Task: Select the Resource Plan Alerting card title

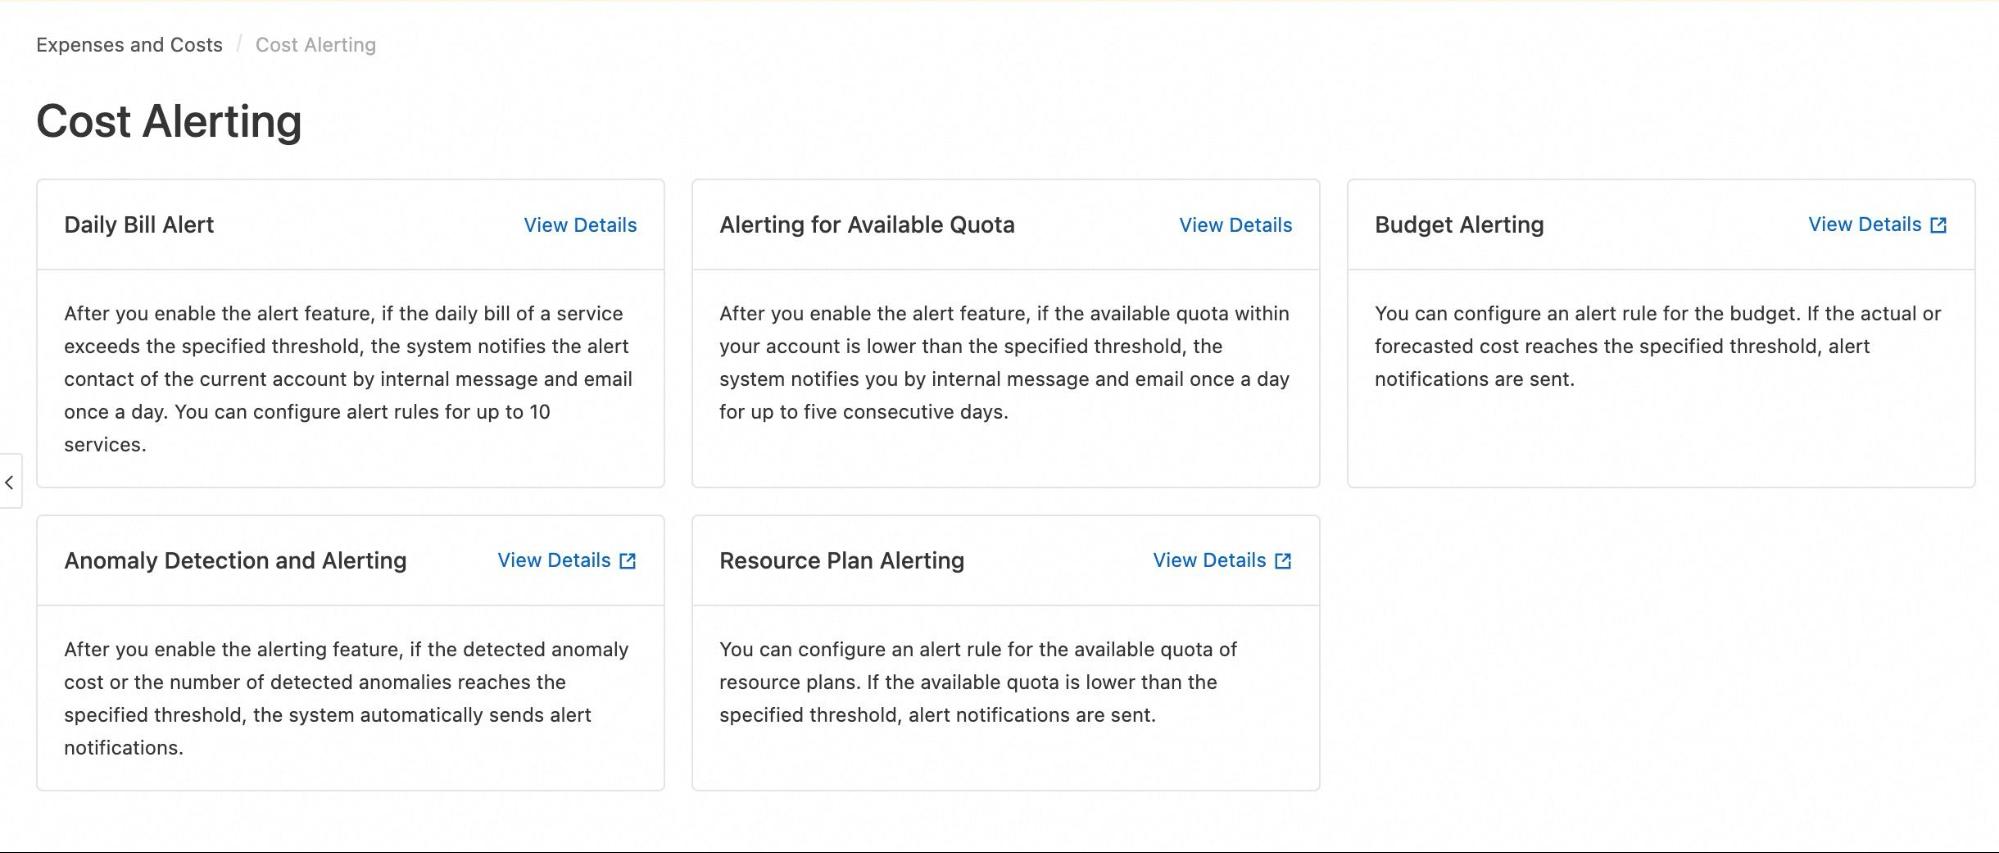Action: (841, 561)
